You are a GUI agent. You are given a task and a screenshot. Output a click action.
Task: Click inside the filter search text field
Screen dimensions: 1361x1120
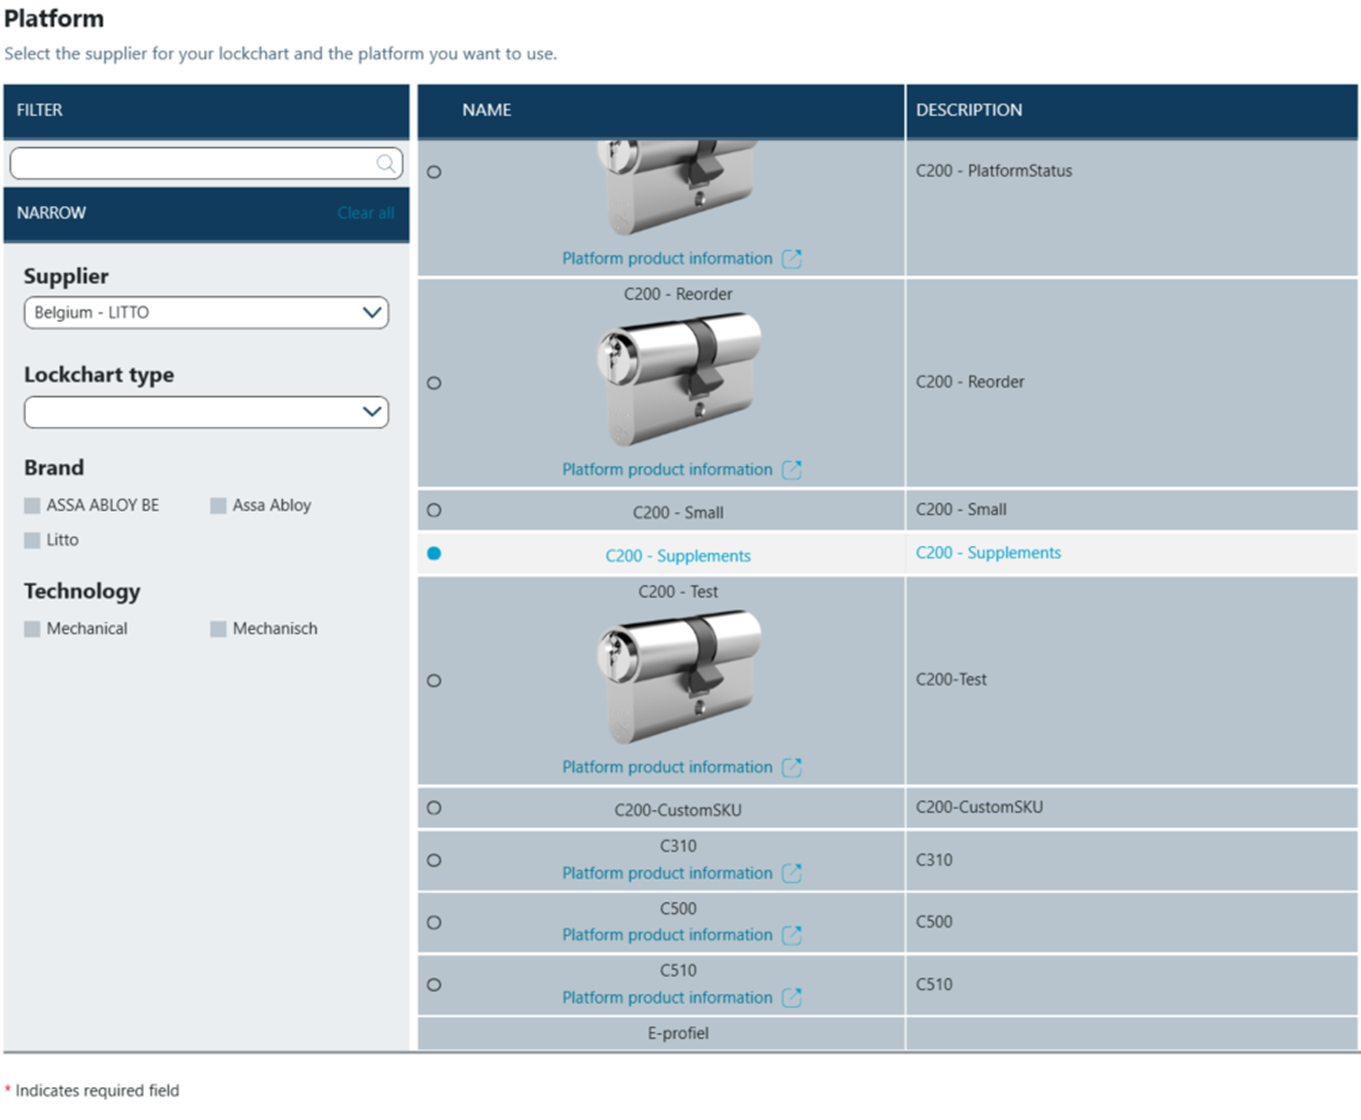click(x=190, y=163)
